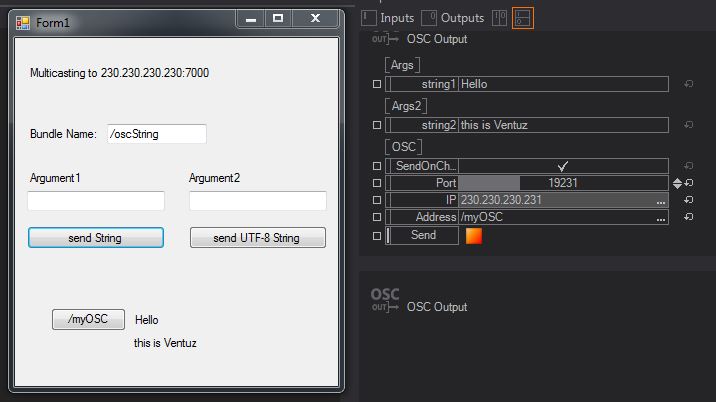Collapse the OSC property group header

coord(404,147)
